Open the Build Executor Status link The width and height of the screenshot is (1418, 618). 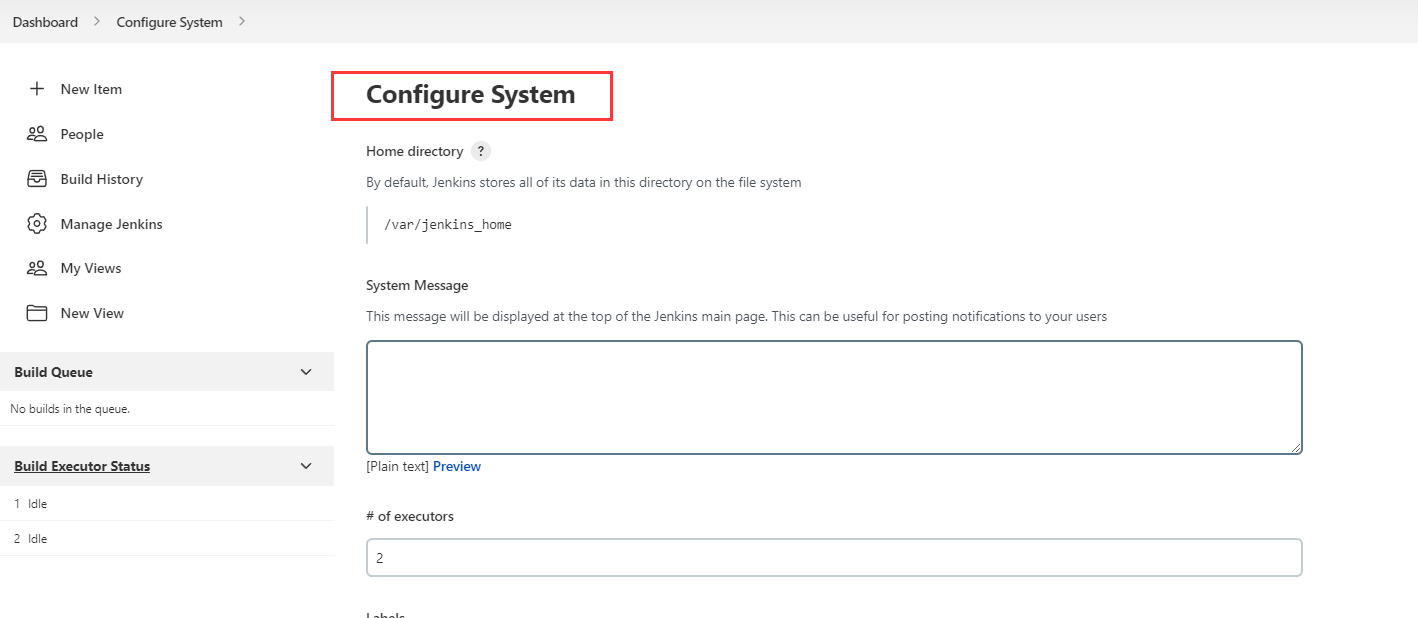coord(82,466)
